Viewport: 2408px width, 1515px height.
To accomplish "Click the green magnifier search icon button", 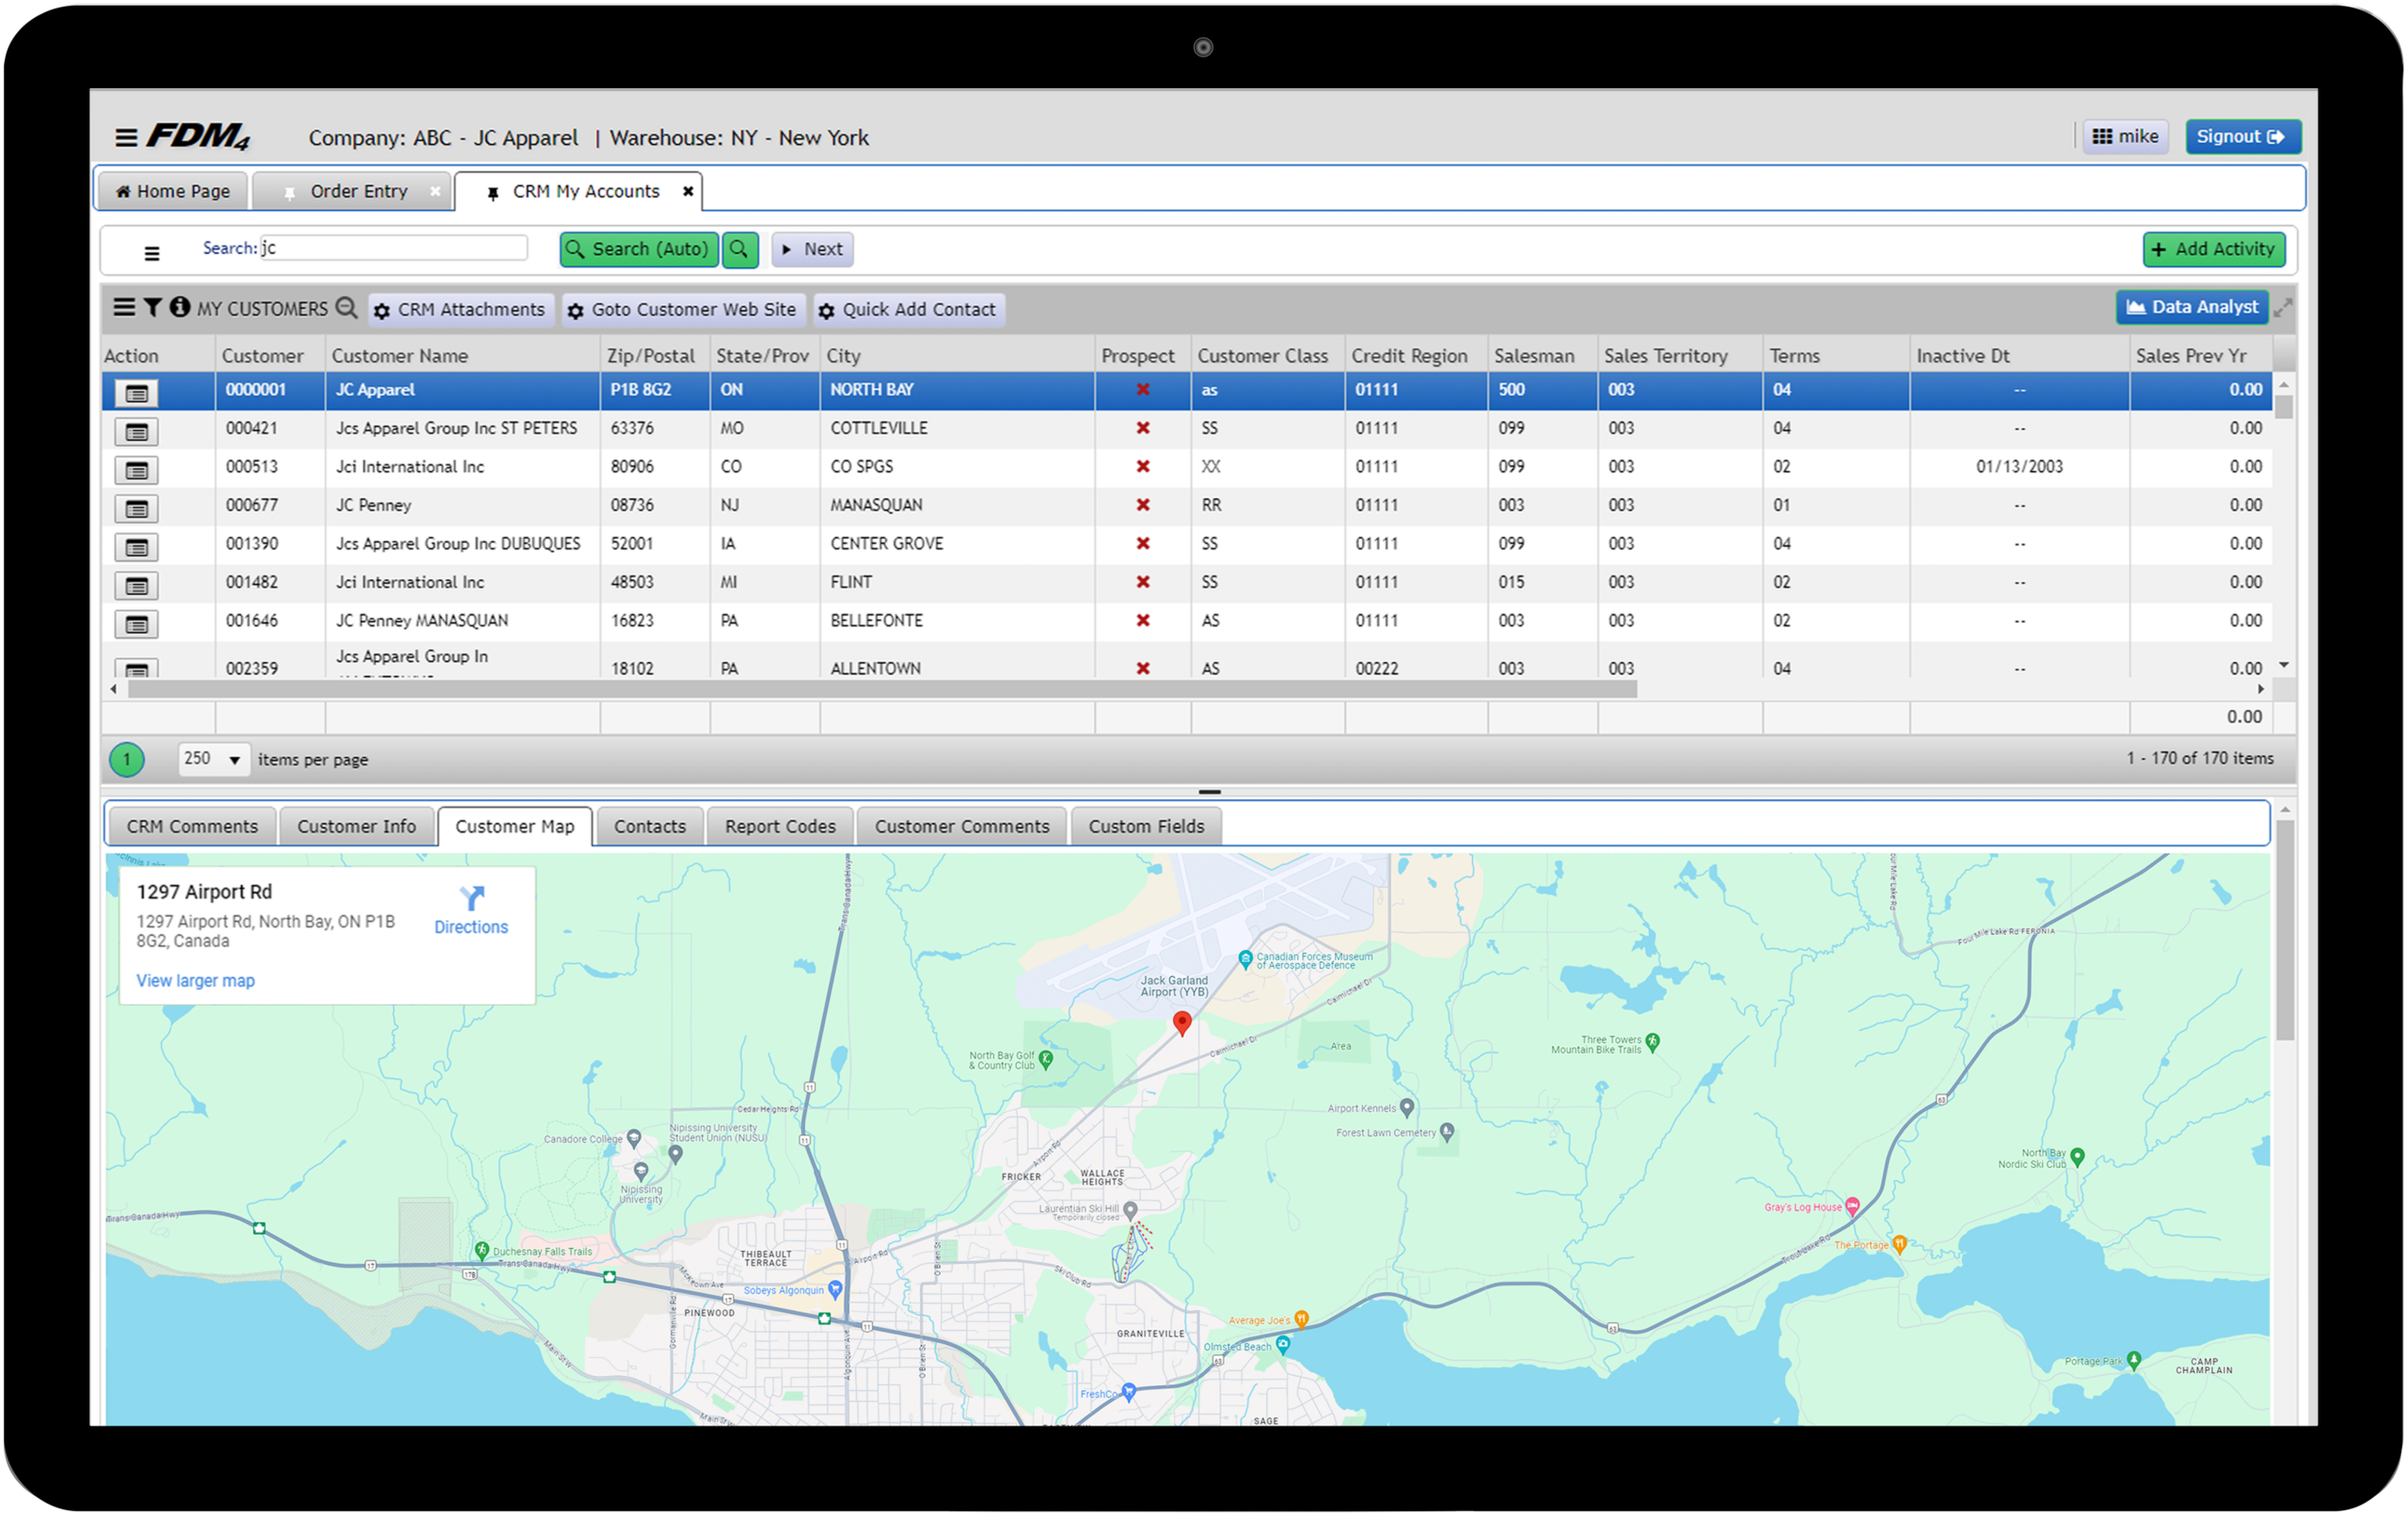I will (x=739, y=249).
